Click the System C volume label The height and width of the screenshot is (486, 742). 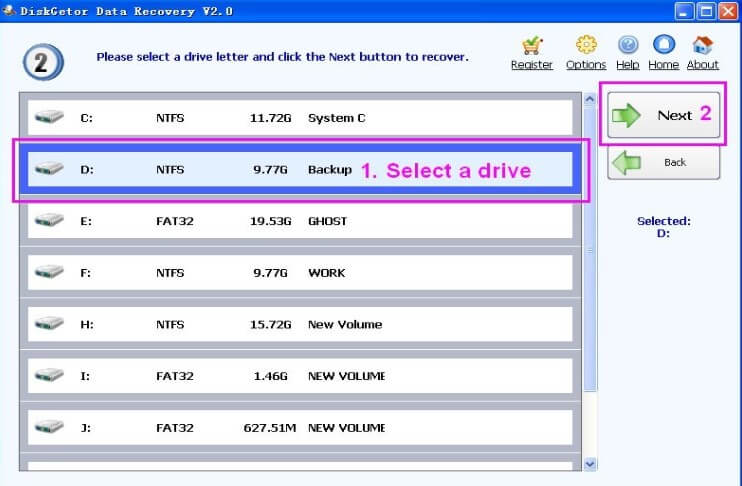pos(336,118)
